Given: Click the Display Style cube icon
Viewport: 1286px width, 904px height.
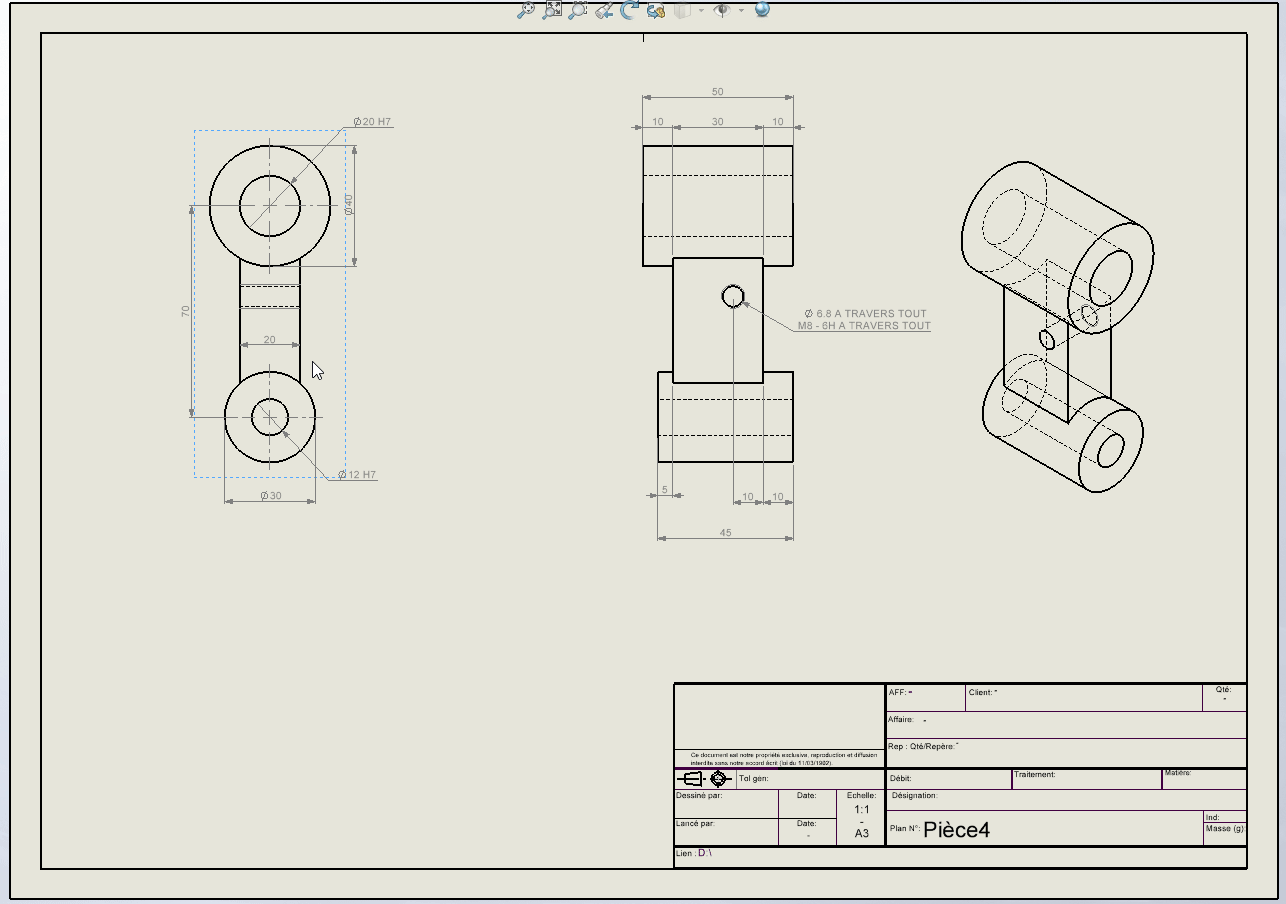Looking at the screenshot, I should click(x=683, y=10).
